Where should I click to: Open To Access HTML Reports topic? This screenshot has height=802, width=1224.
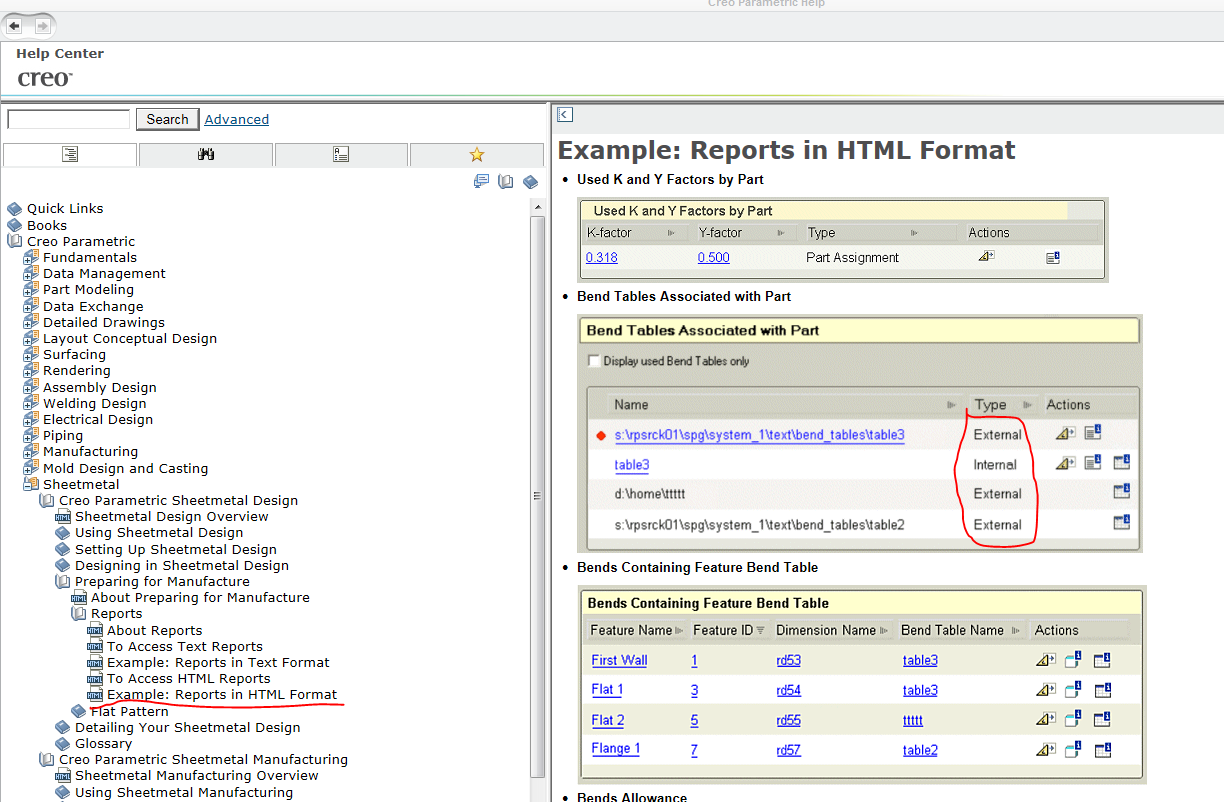(x=189, y=678)
